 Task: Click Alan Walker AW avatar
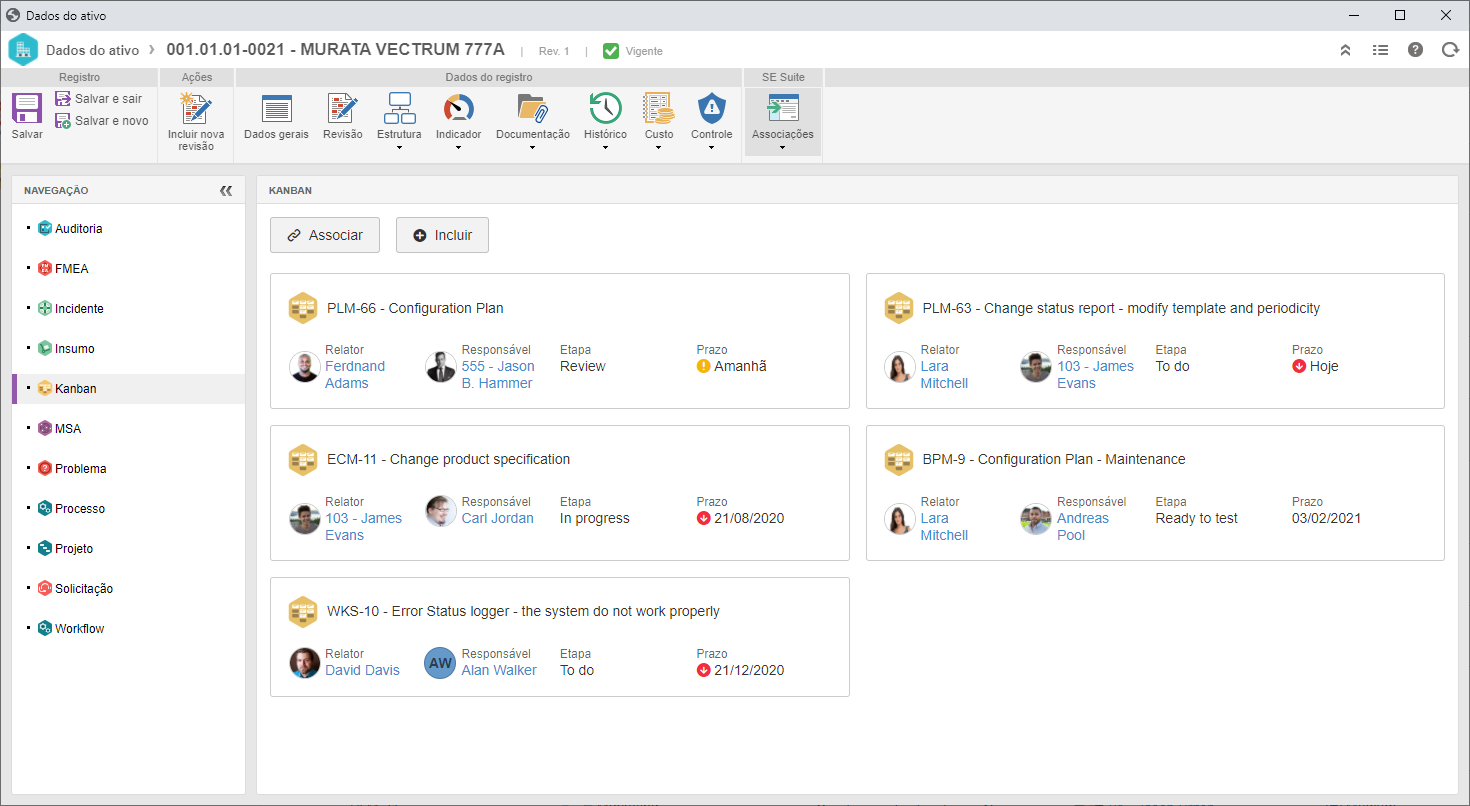pyautogui.click(x=440, y=663)
